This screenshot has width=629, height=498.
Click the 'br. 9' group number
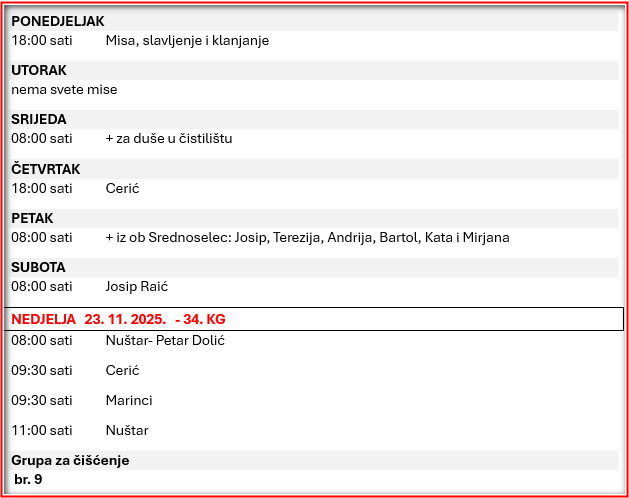[x=28, y=480]
